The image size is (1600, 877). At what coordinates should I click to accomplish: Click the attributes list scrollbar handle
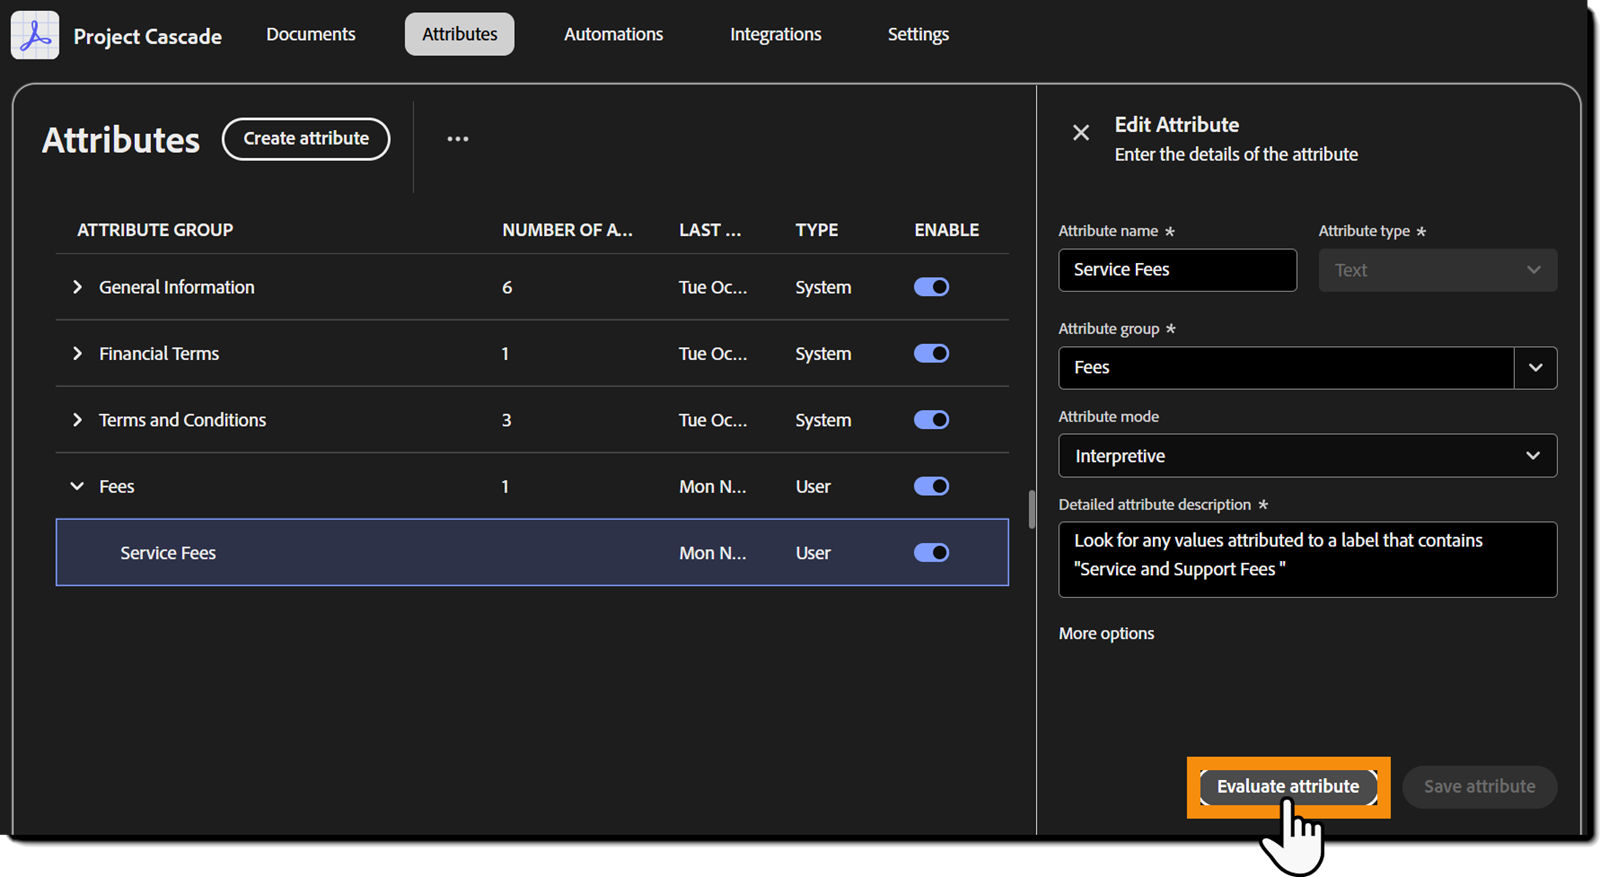pyautogui.click(x=1031, y=509)
